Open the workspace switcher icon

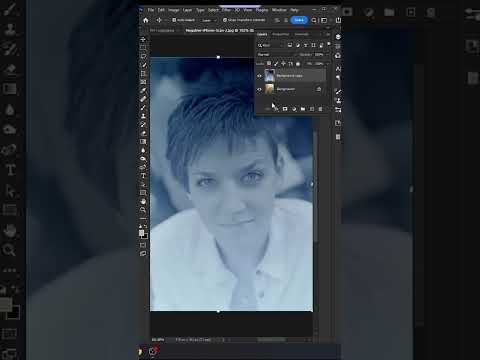(x=324, y=20)
